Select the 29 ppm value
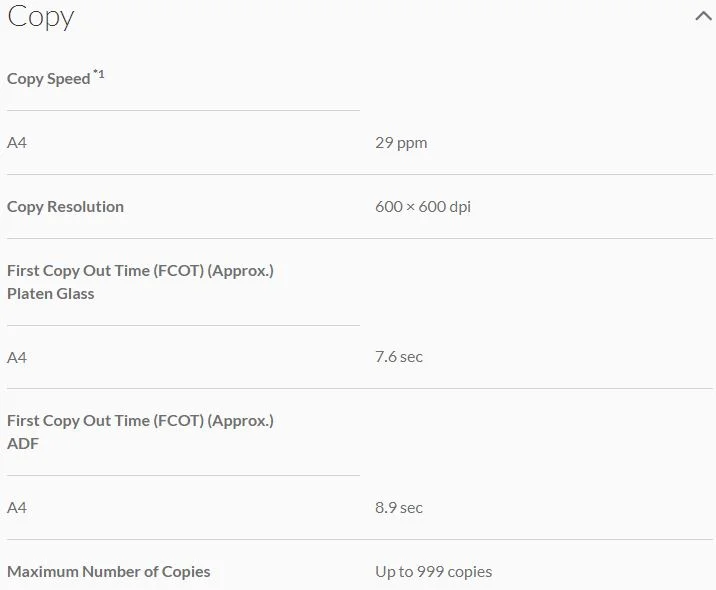The width and height of the screenshot is (716, 590). pyautogui.click(x=401, y=143)
